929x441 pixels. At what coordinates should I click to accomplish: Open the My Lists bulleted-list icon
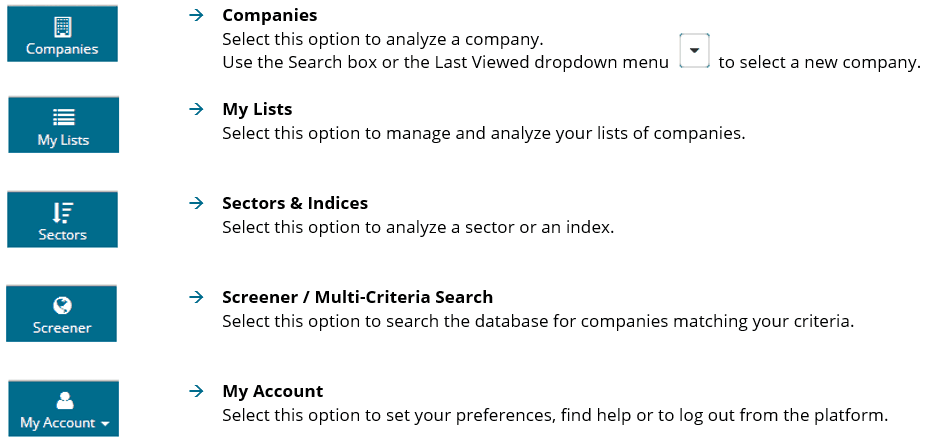63,117
